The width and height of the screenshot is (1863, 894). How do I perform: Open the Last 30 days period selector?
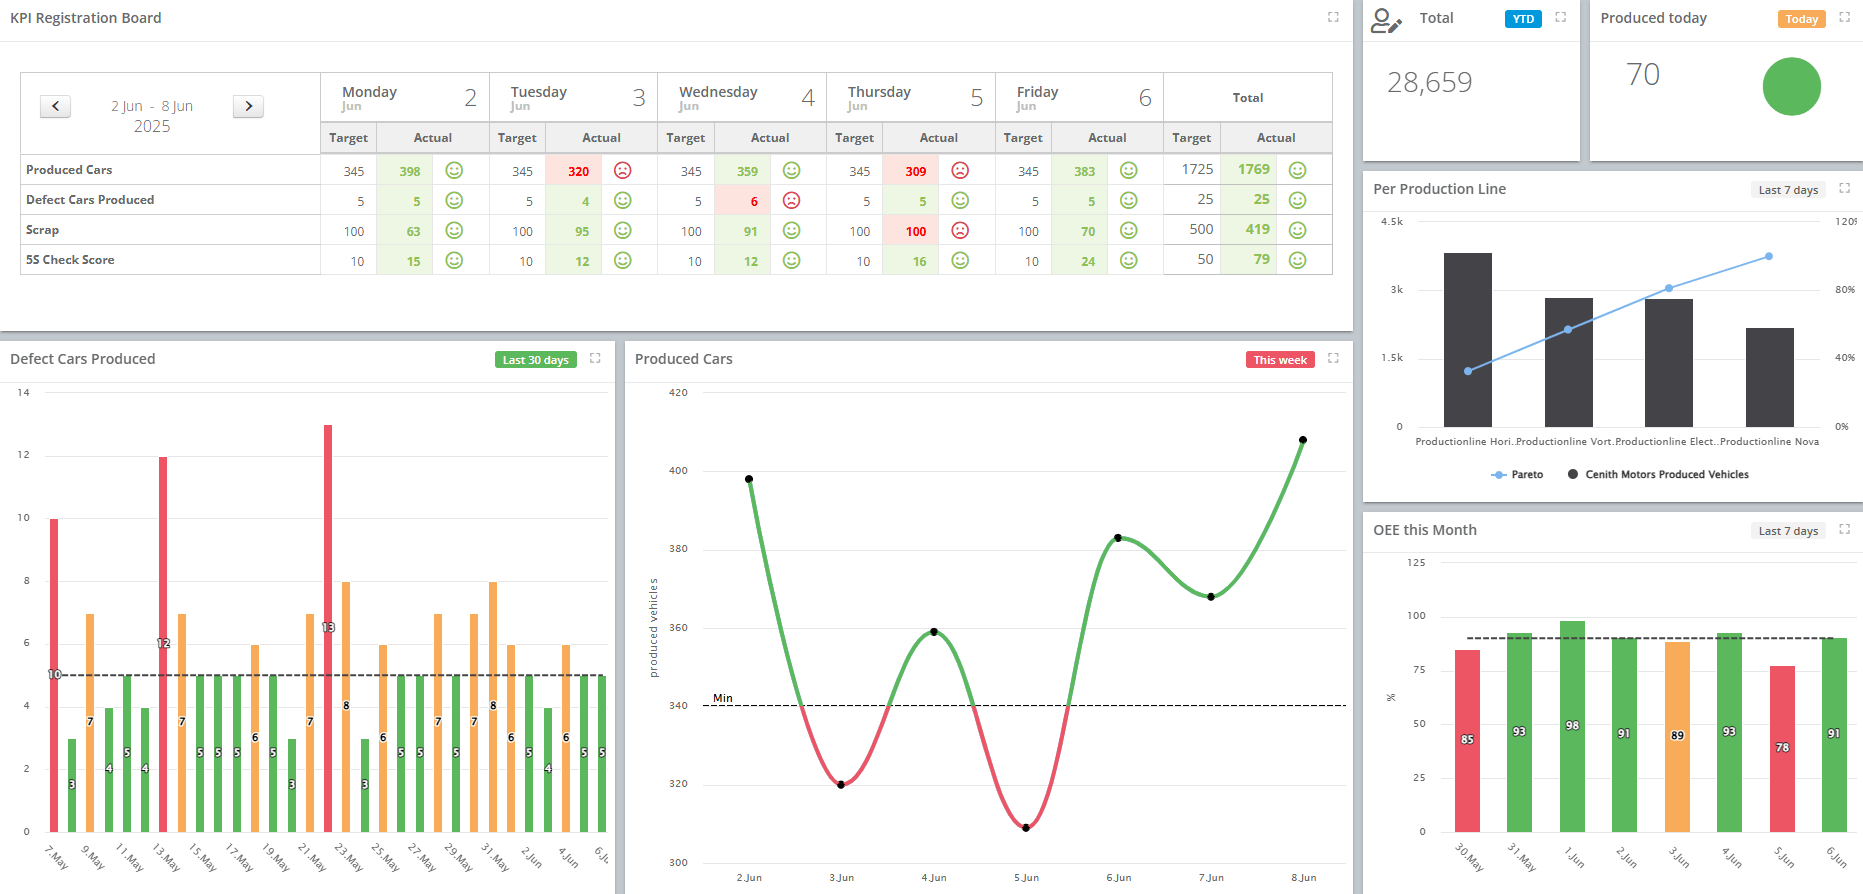coord(535,360)
